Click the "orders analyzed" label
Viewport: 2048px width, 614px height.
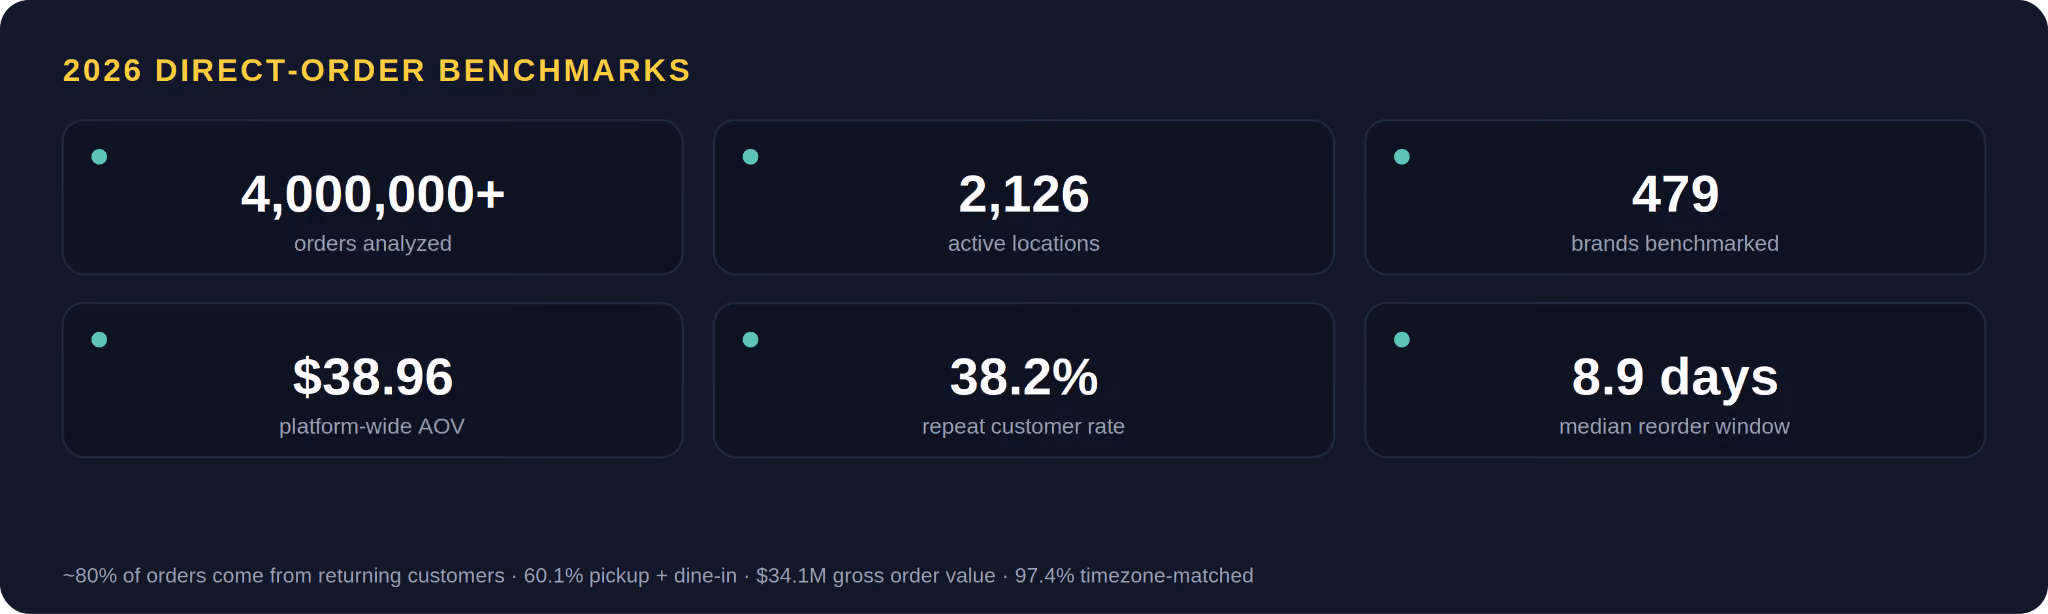pyautogui.click(x=373, y=243)
